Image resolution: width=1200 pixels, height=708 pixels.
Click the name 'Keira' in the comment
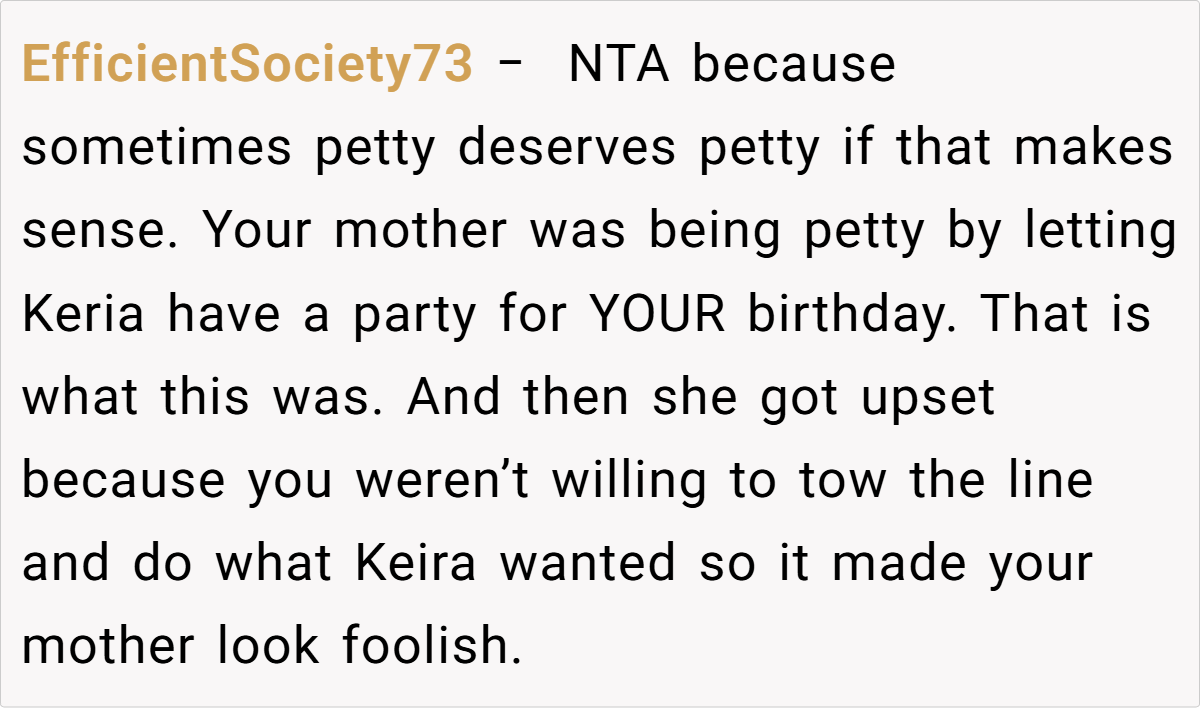414,564
